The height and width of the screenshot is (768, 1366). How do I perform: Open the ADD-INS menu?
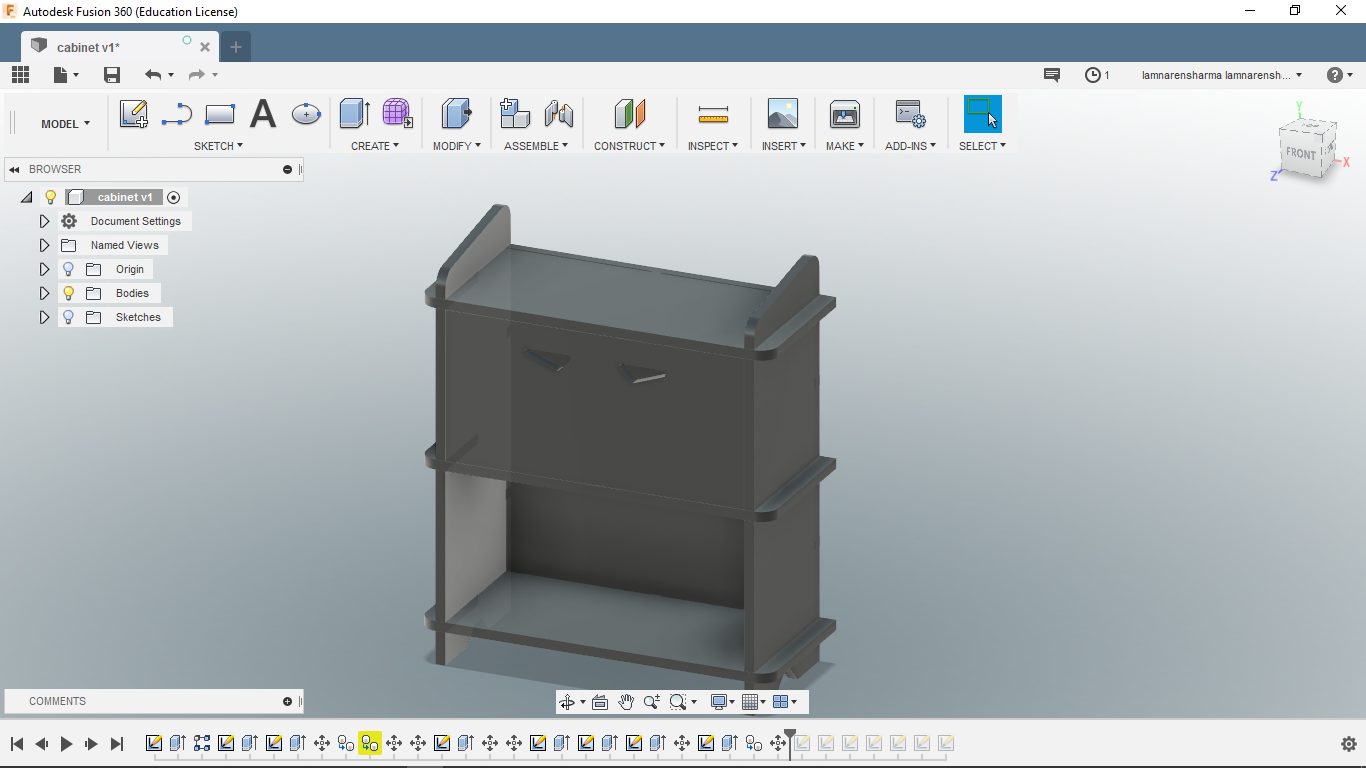(911, 146)
